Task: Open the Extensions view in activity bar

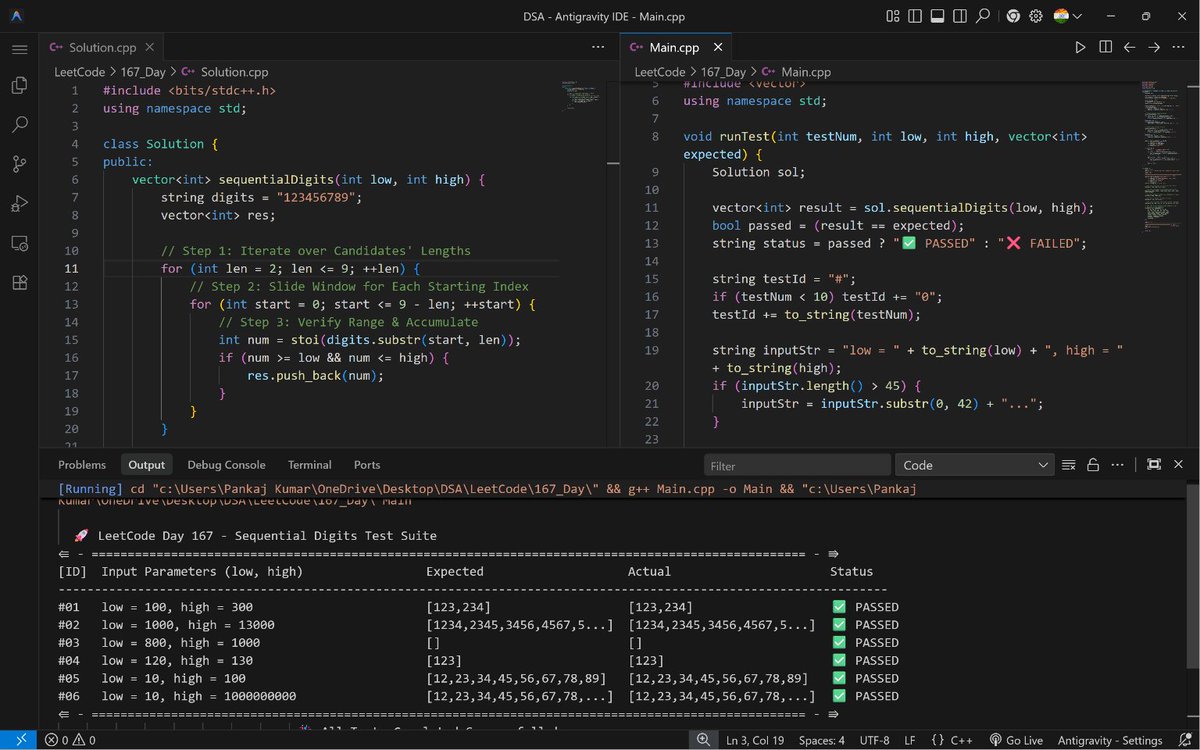Action: (19, 282)
